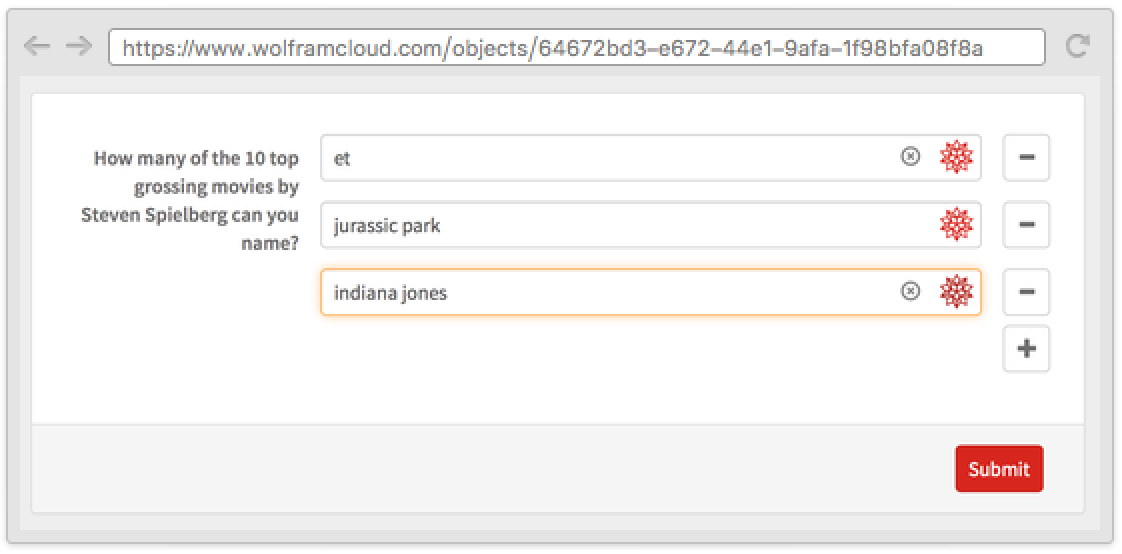Reload the Wolfram Cloud page
The image size is (1122, 554).
coord(1077,46)
